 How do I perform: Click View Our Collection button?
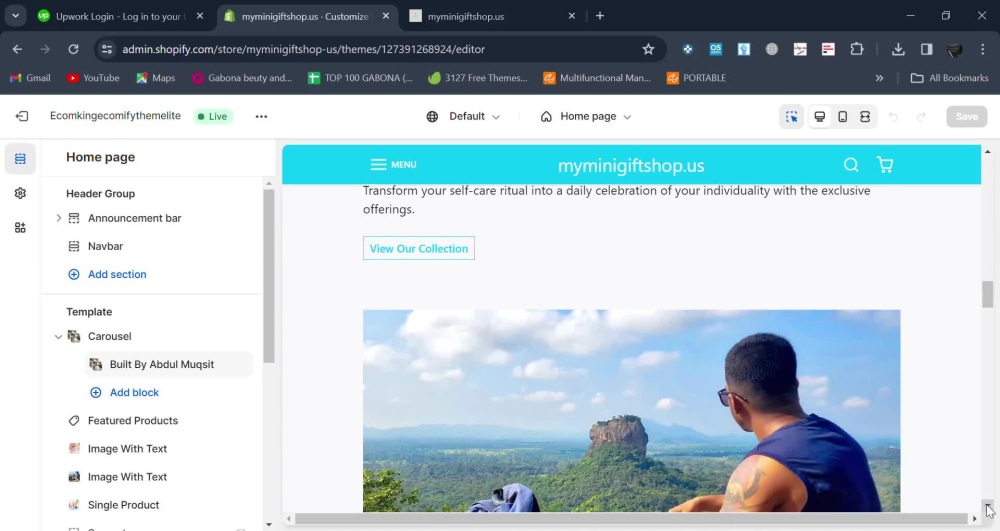pos(418,249)
